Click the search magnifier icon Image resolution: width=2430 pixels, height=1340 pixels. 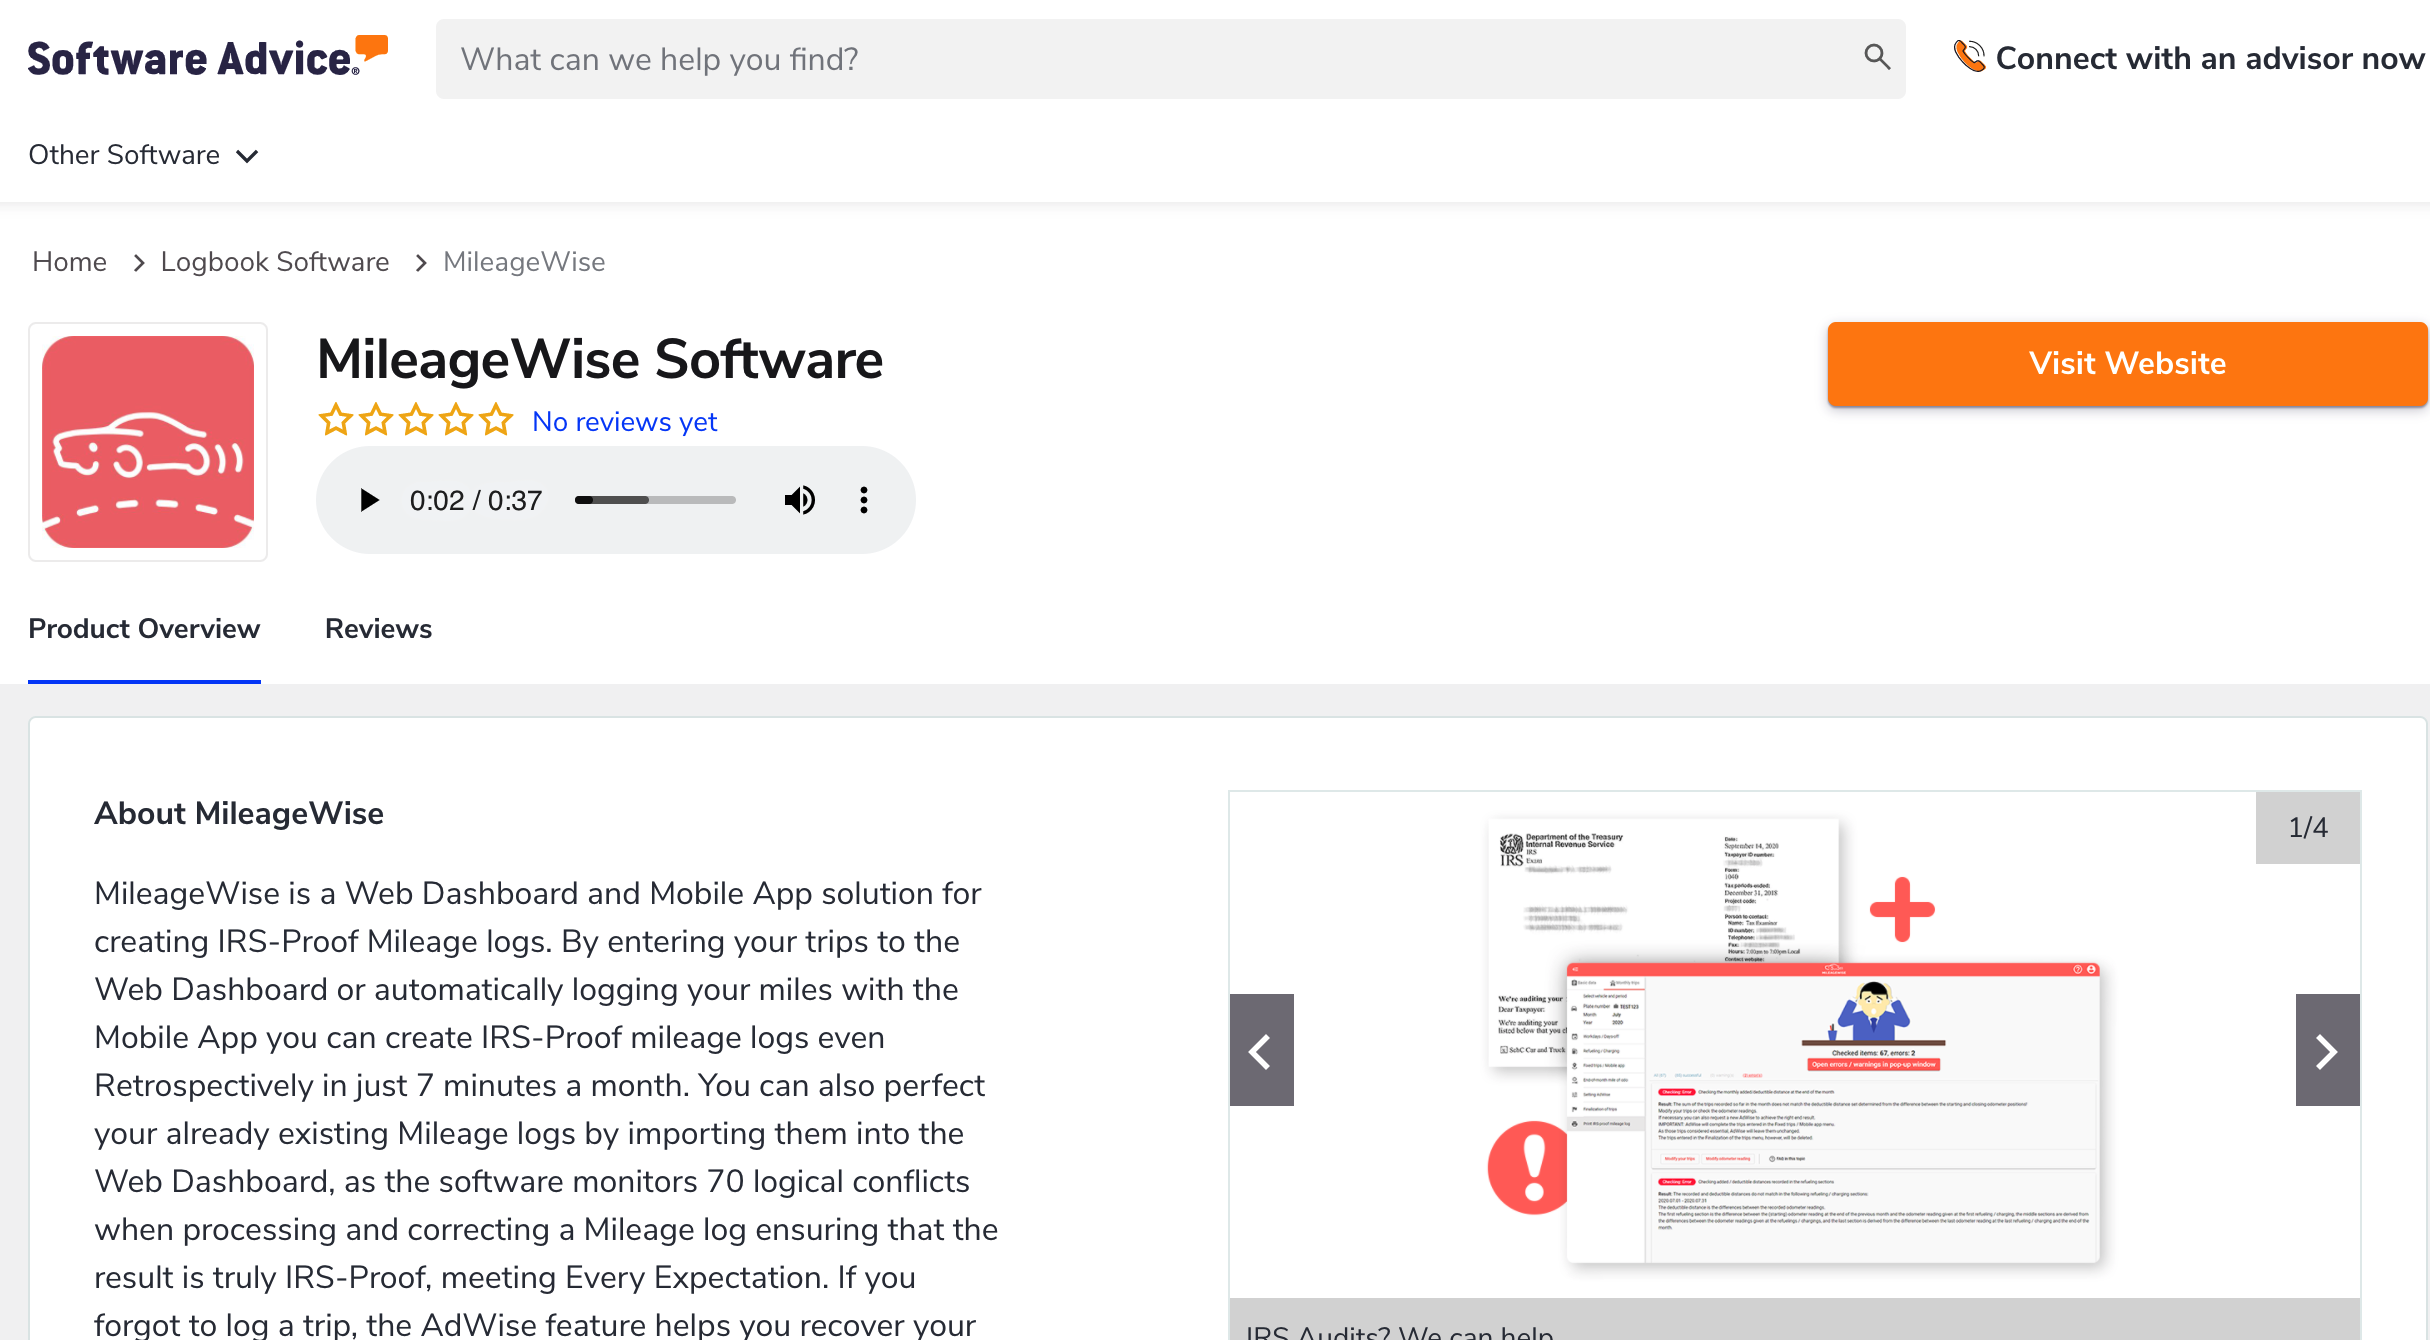pyautogui.click(x=1877, y=58)
